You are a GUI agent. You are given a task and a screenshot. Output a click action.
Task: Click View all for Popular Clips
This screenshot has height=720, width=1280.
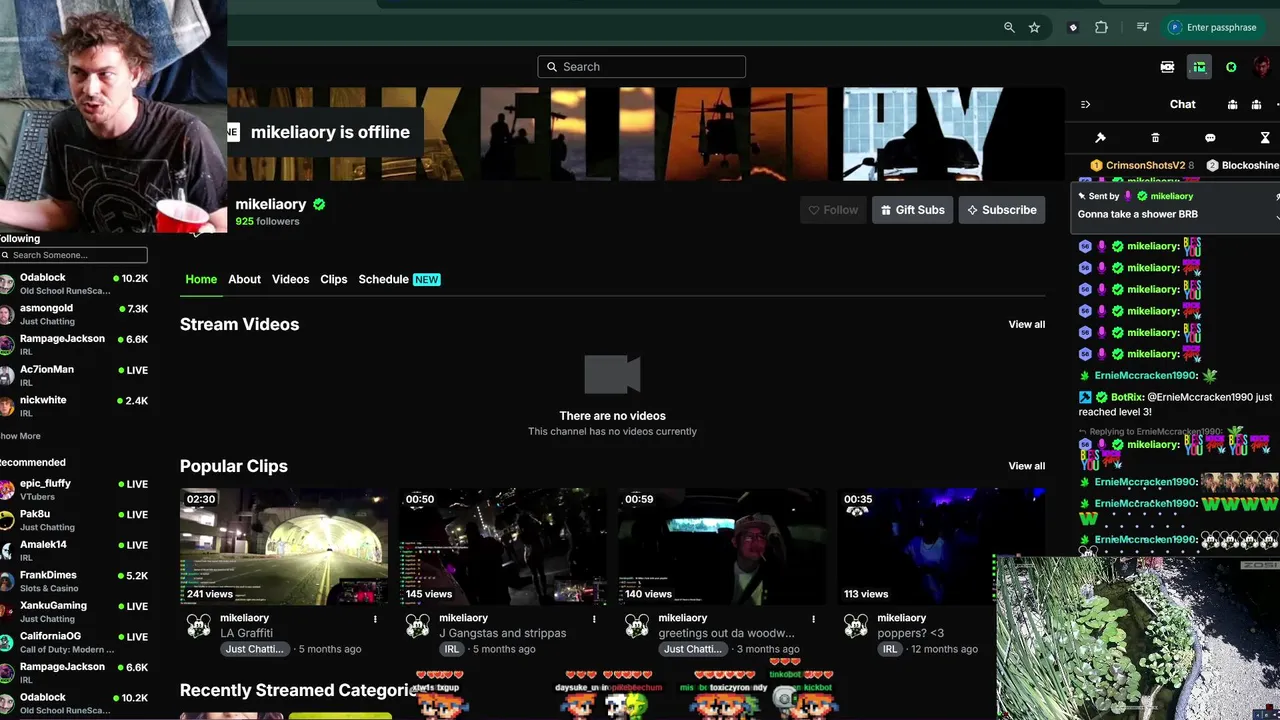pos(1026,466)
